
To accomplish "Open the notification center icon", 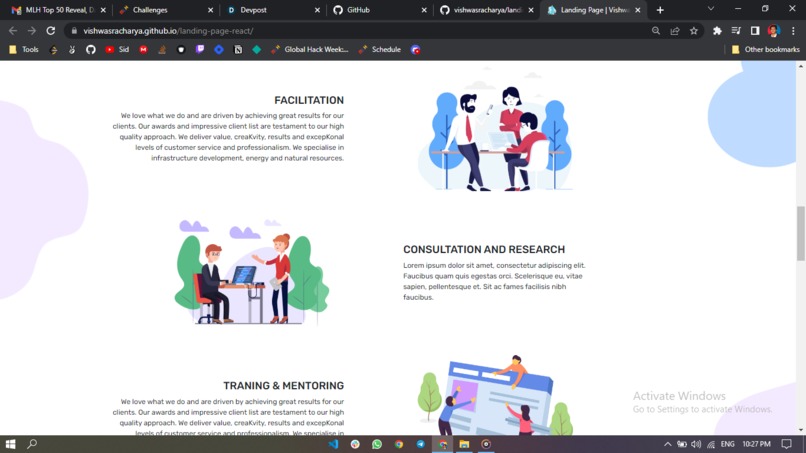I will coord(786,444).
